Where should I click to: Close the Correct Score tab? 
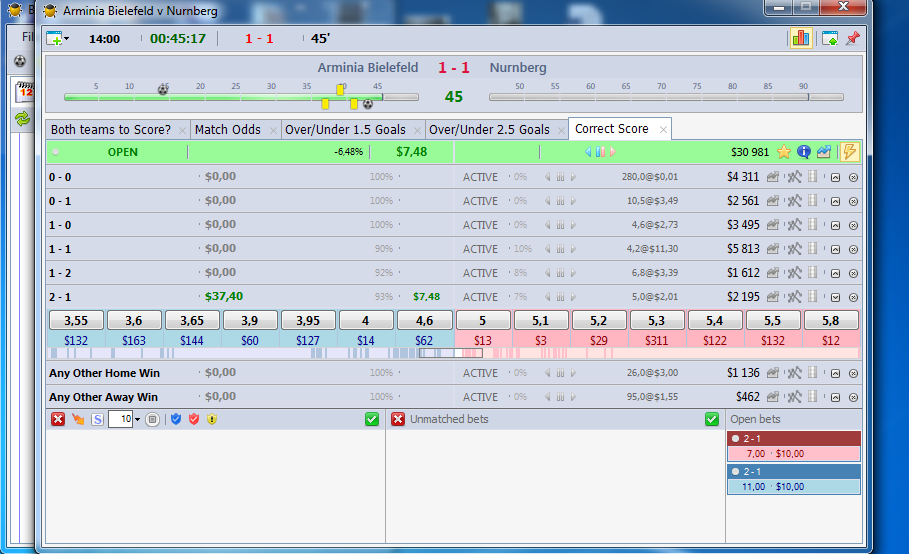click(663, 130)
